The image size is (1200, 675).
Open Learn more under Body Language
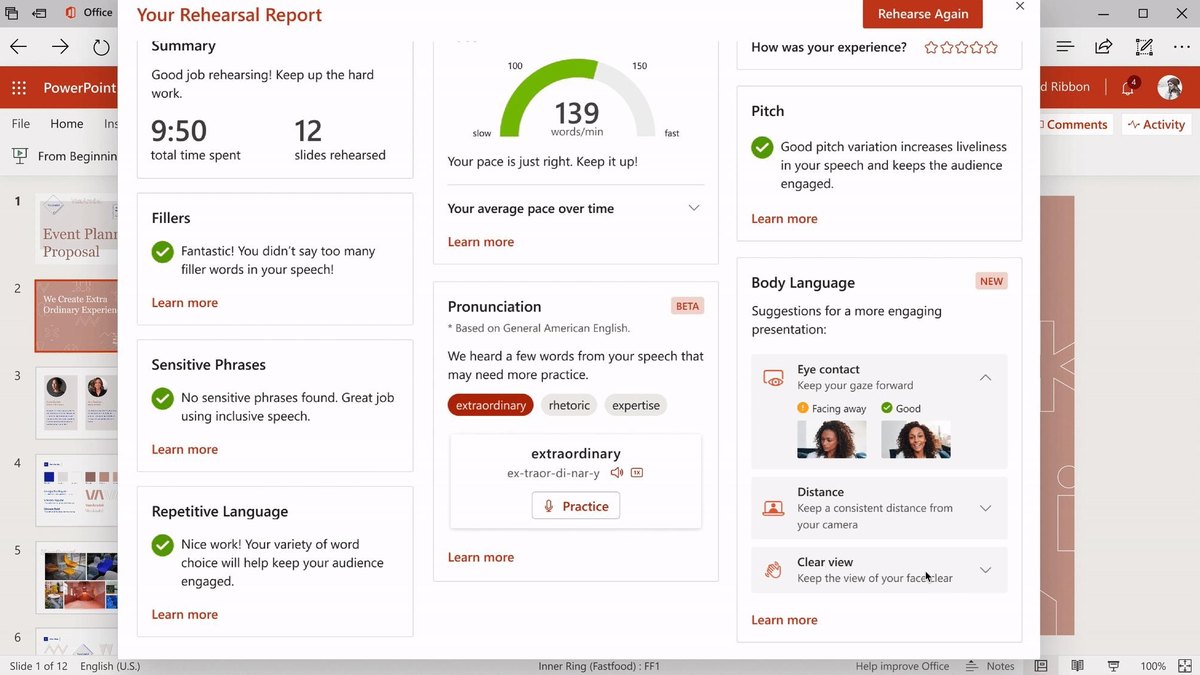(x=784, y=619)
